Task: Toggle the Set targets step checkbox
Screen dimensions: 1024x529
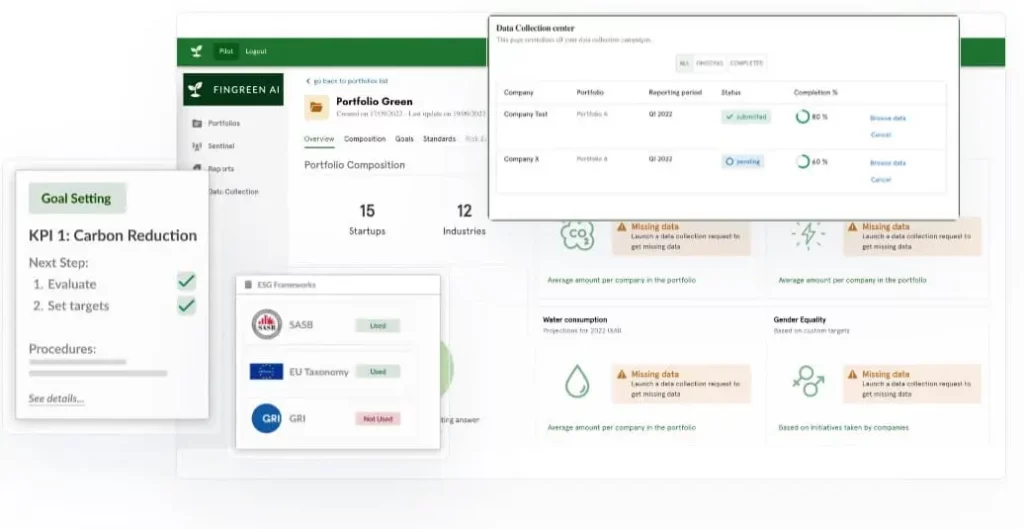Action: point(186,305)
